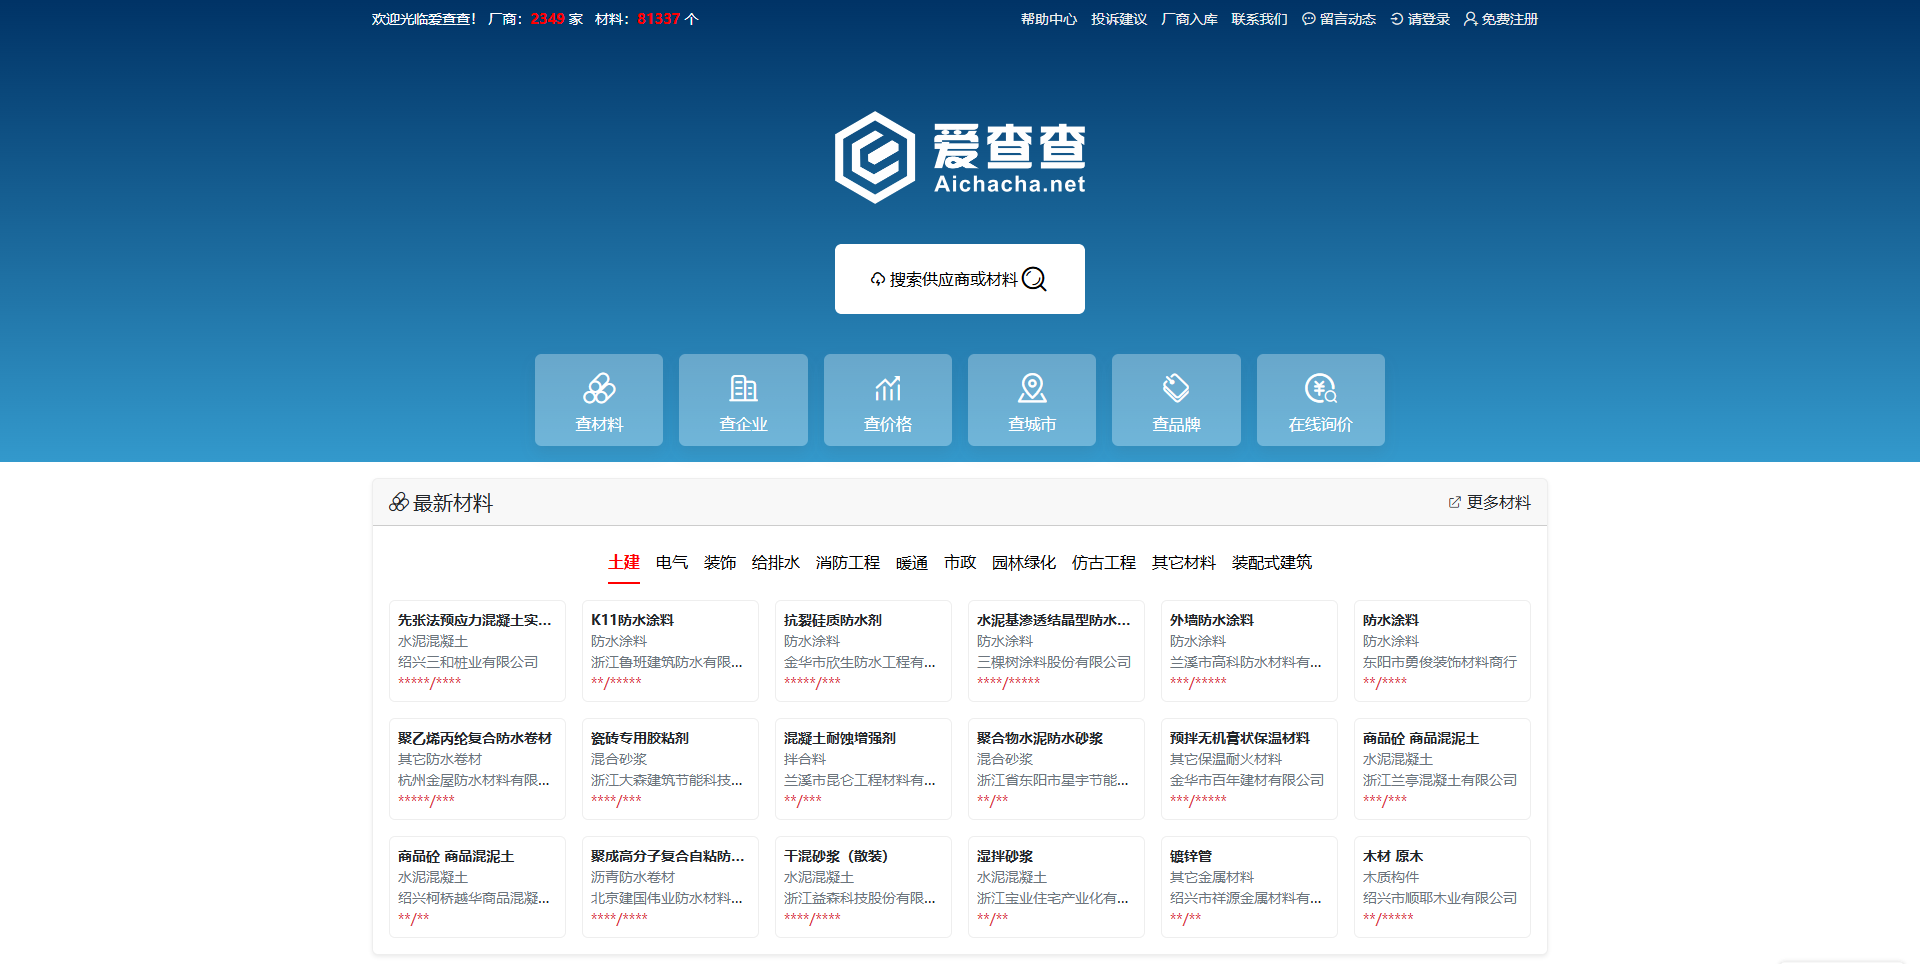Image resolution: width=1920 pixels, height=964 pixels.
Task: Open the 木材 原木 material card
Action: pyautogui.click(x=1442, y=887)
